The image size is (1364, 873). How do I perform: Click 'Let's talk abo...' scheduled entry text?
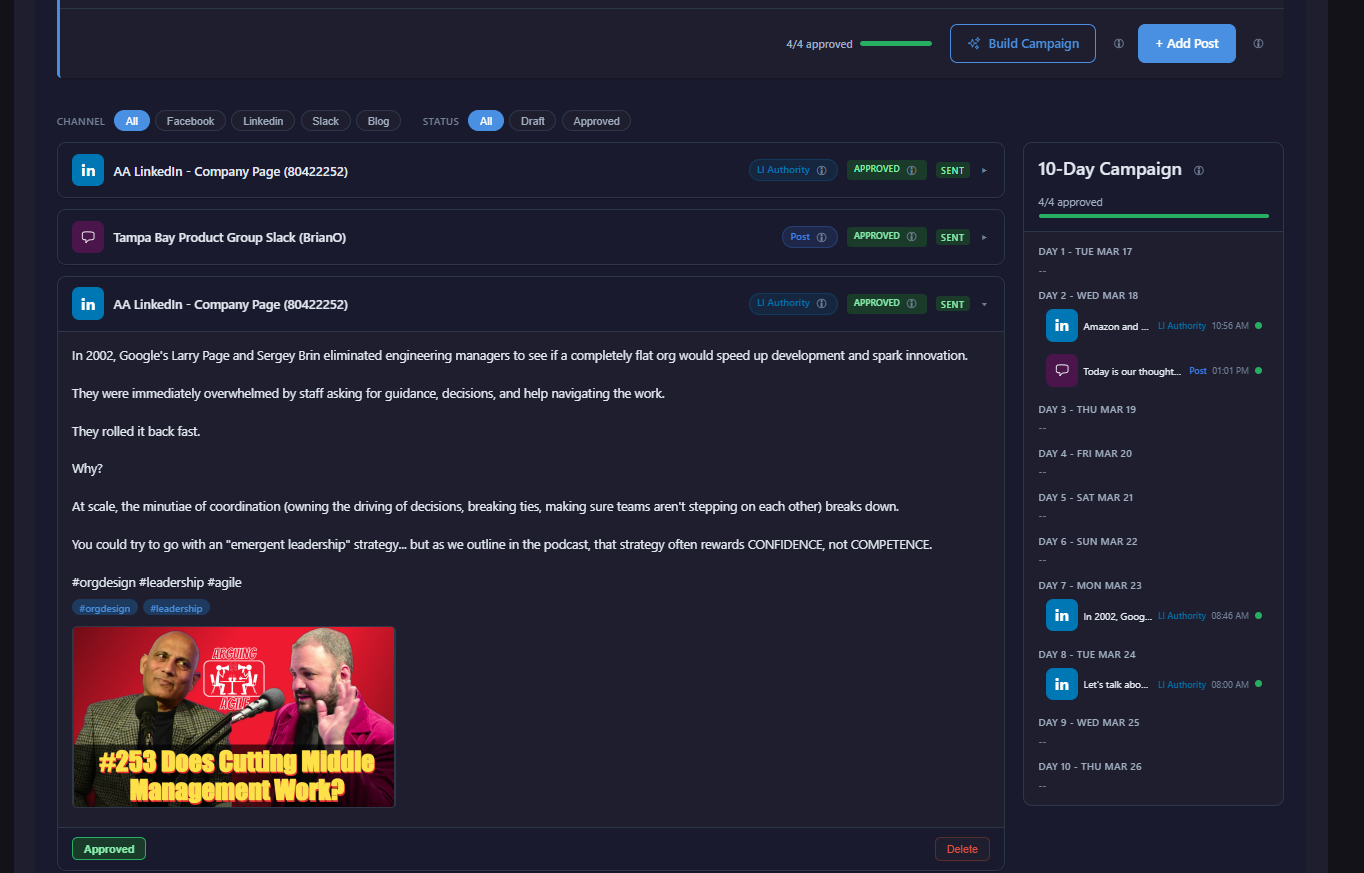tap(1117, 685)
